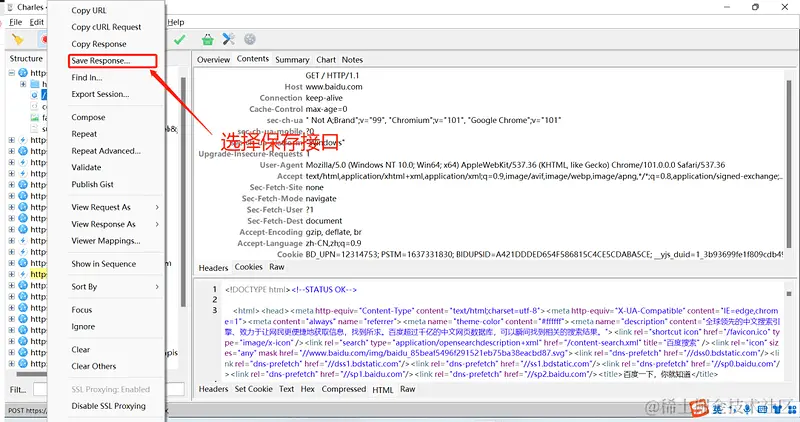The width and height of the screenshot is (800, 422).
Task: Open the gray settings gear icon
Action: [x=249, y=39]
